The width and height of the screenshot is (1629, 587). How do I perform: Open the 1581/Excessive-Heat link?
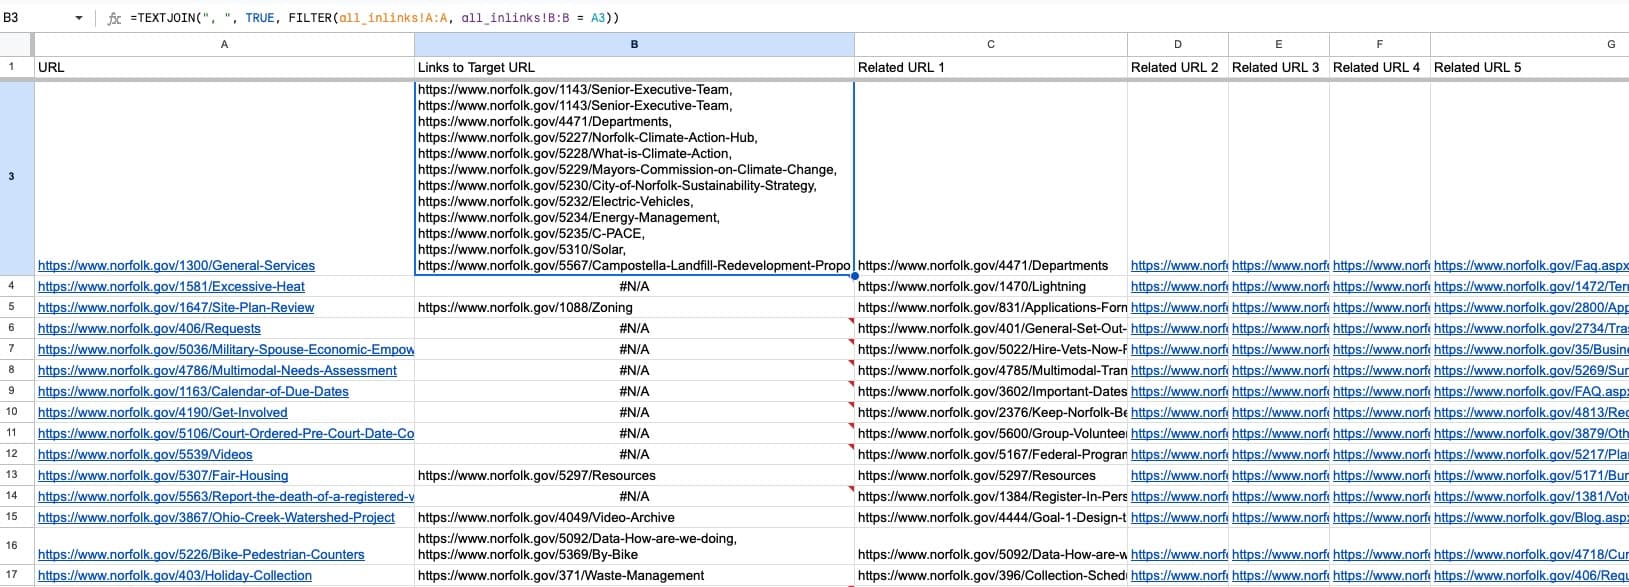pyautogui.click(x=171, y=287)
